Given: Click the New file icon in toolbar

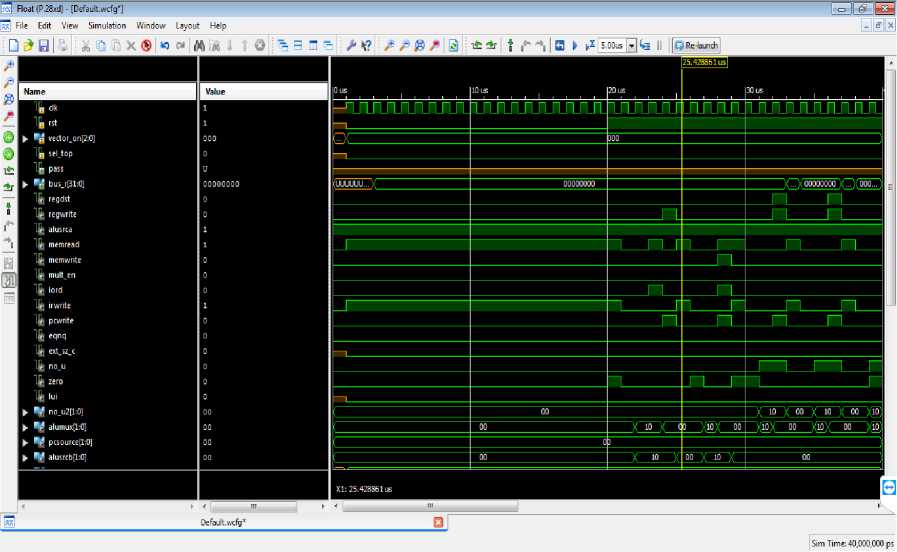Looking at the screenshot, I should pos(13,46).
